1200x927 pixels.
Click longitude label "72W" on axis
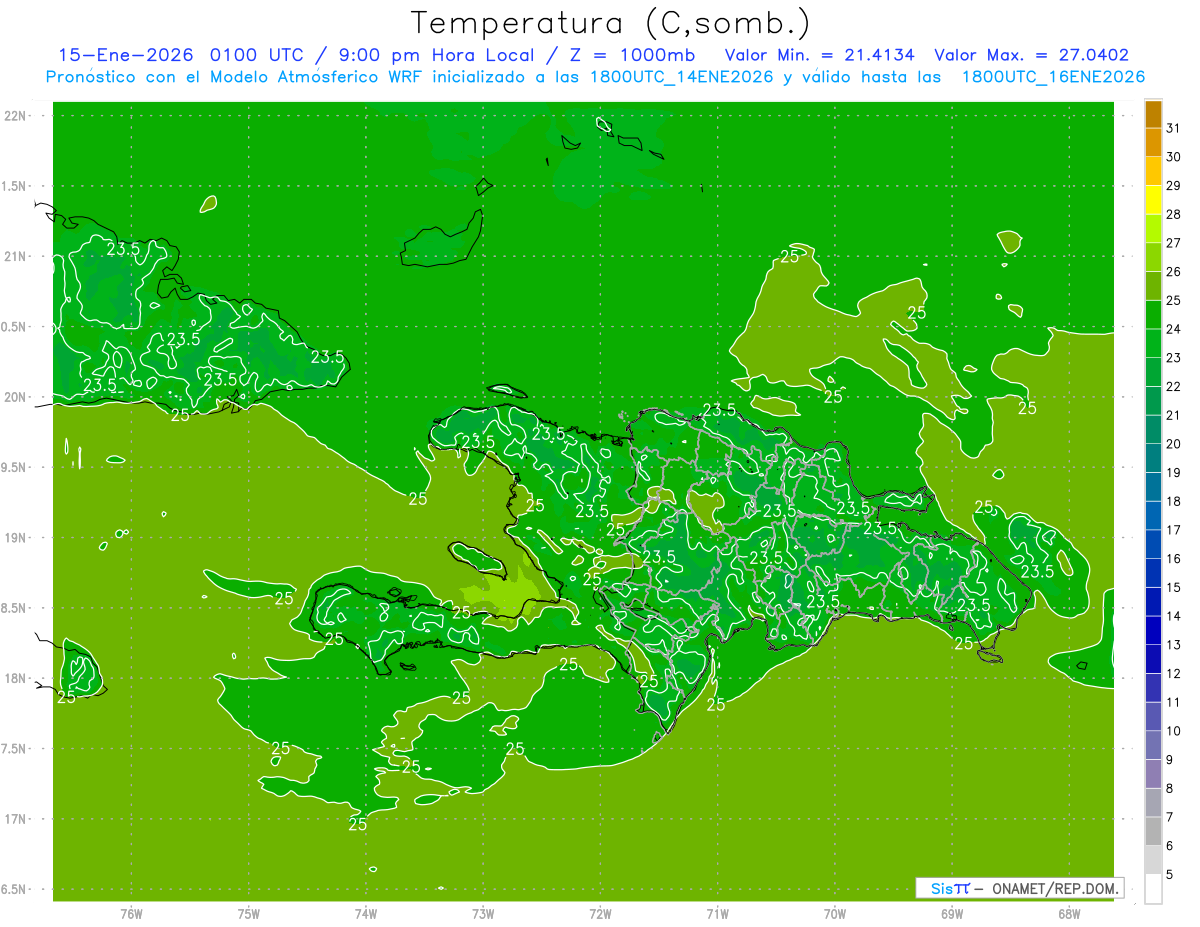tap(600, 913)
